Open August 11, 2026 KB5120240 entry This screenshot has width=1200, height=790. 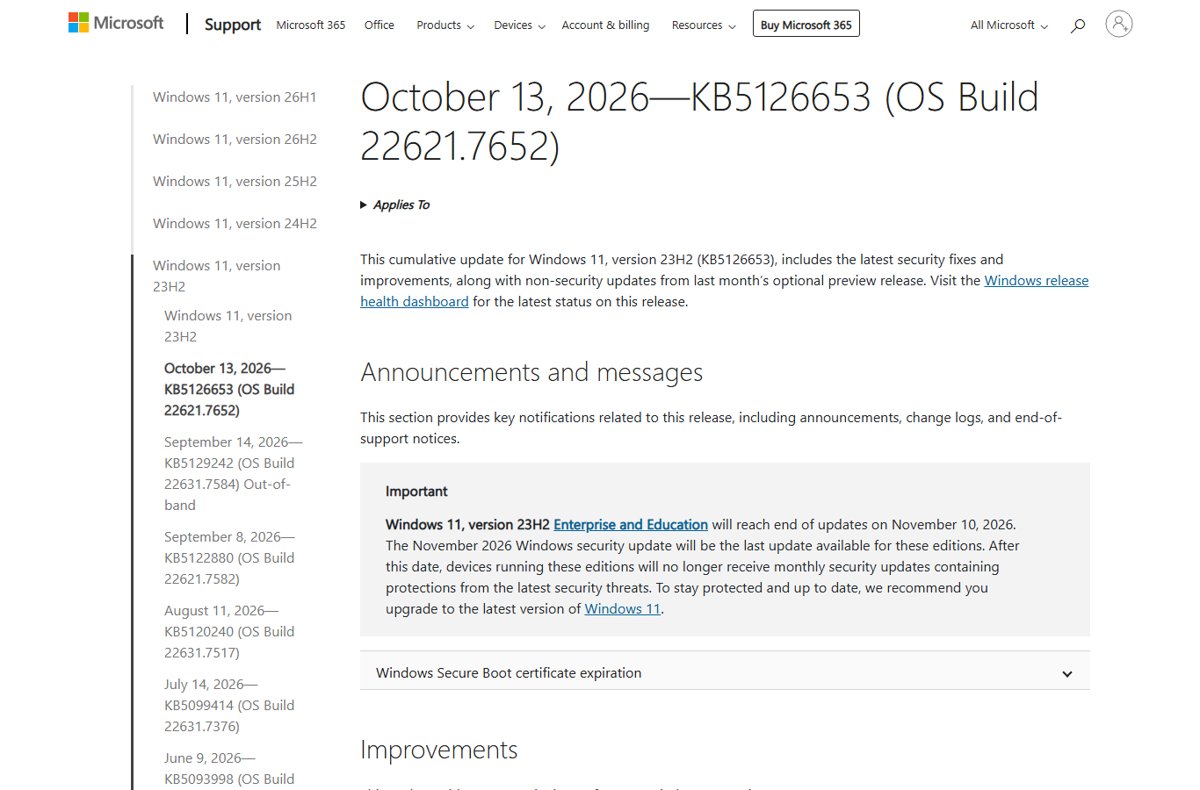click(x=229, y=631)
